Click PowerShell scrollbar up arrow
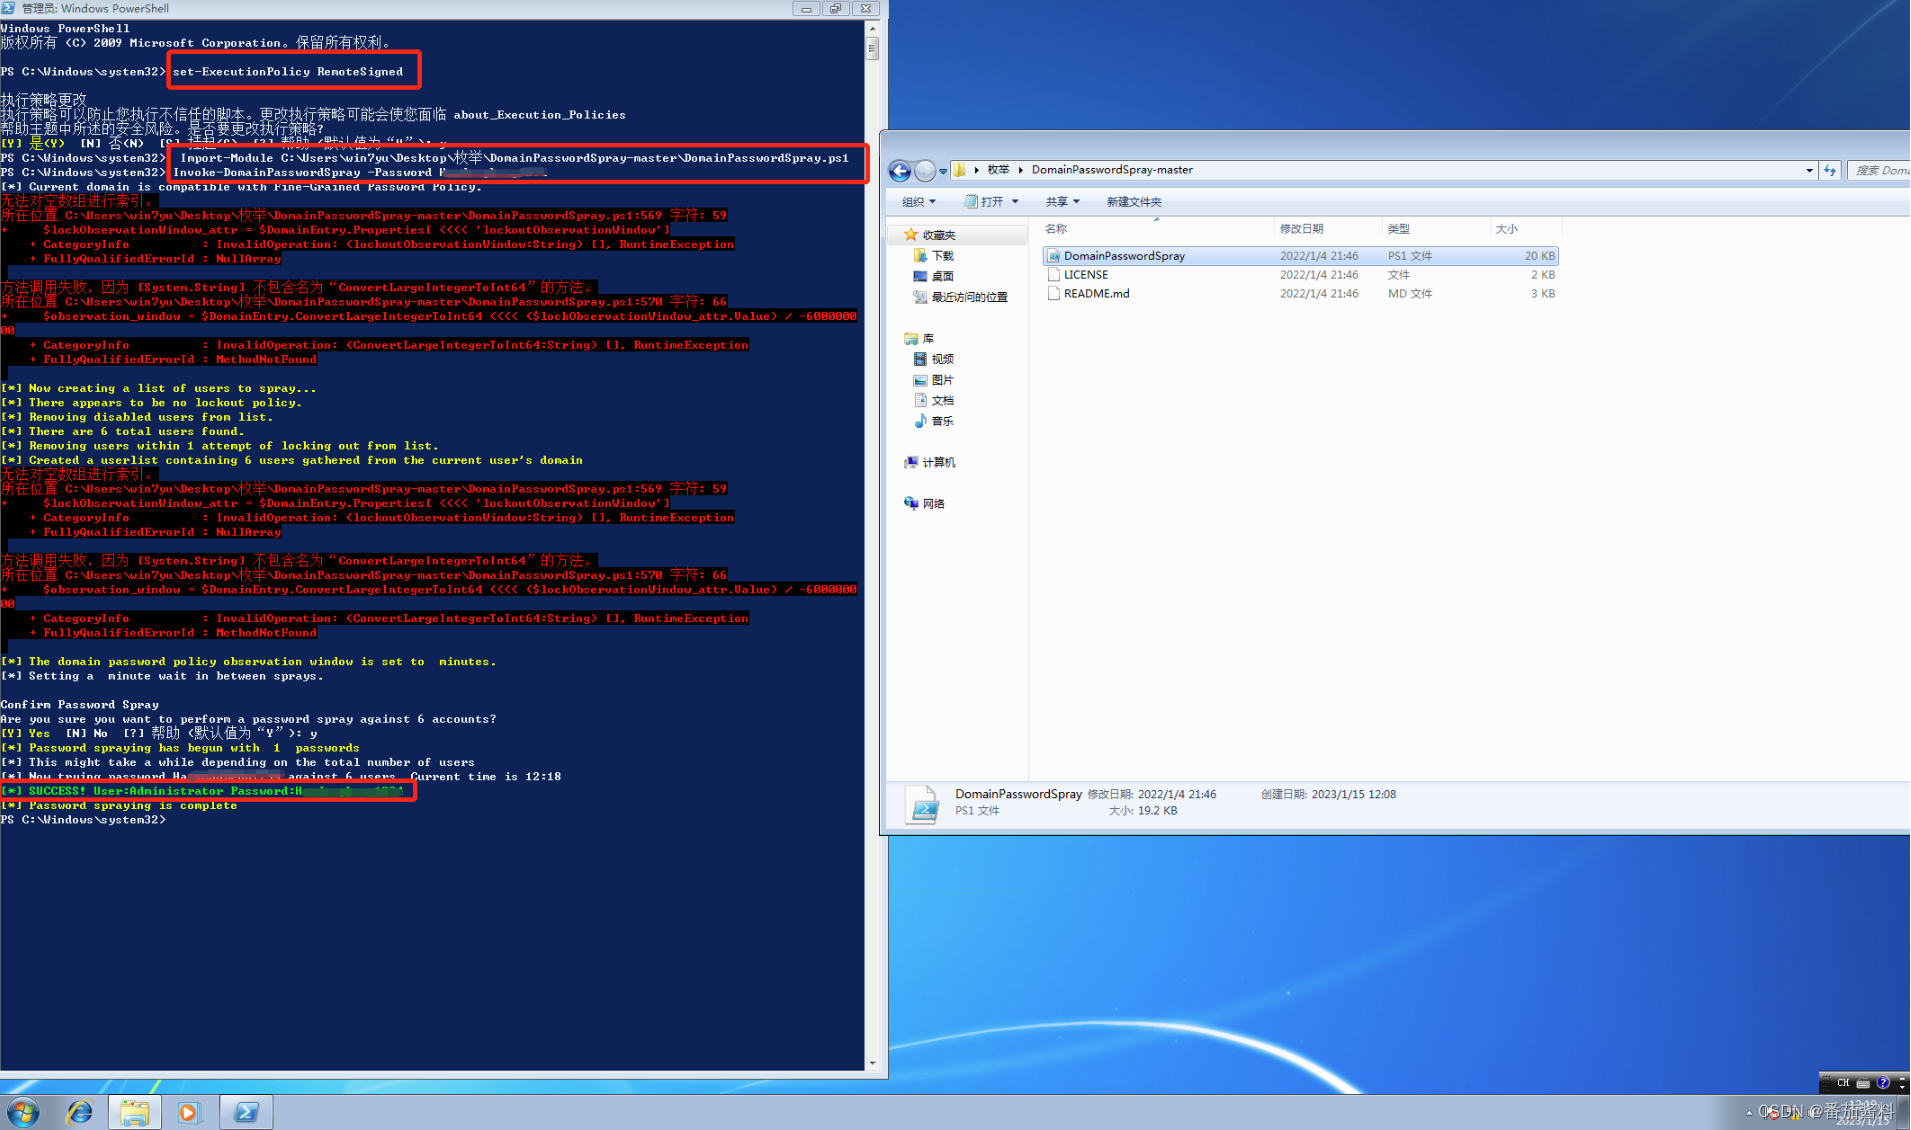Image resolution: width=1911 pixels, height=1130 pixels. tap(873, 28)
